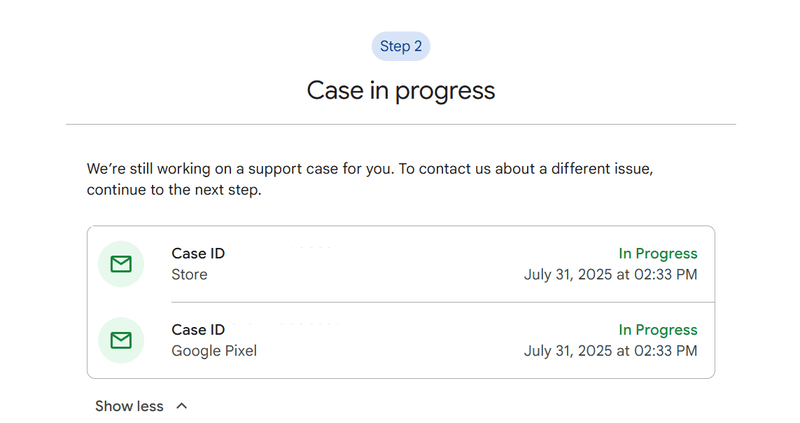Click the horizontal line under the heading

pos(400,125)
